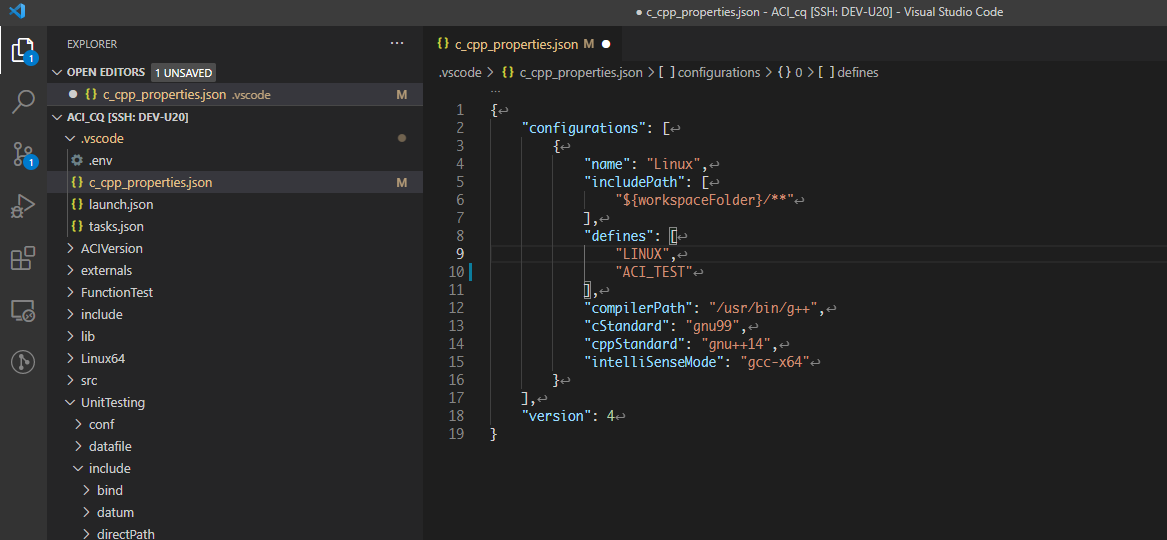Expand the FunctionTest folder
1167x540 pixels.
click(70, 292)
